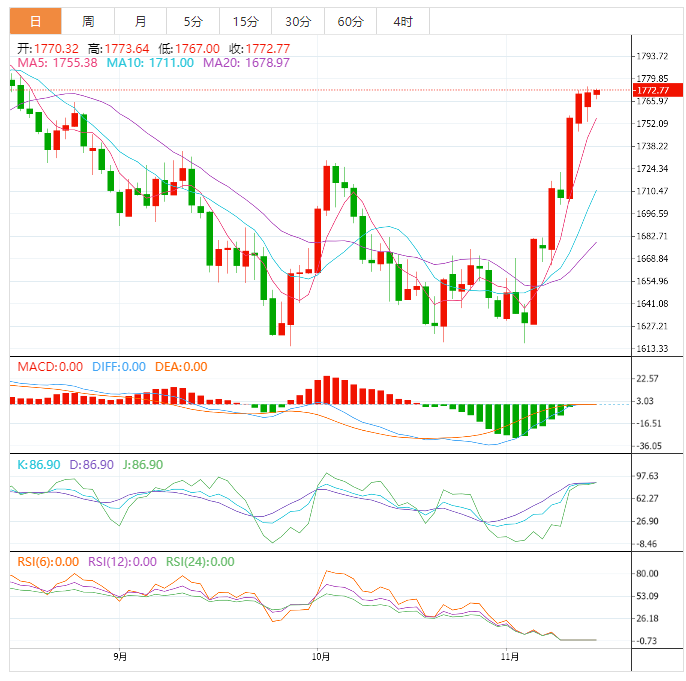Viewport: 686px width, 681px height.
Task: Click the J:86.90 indicator label
Action: point(143,464)
